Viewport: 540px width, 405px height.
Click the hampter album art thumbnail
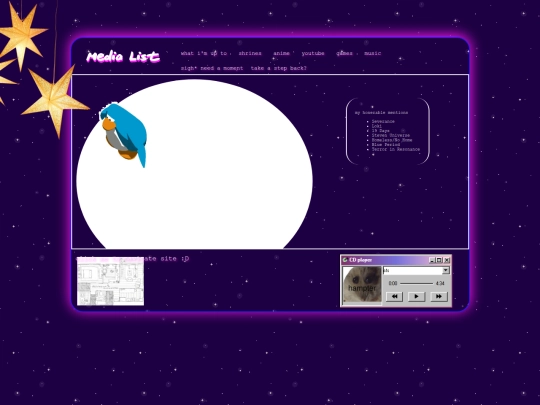click(362, 285)
